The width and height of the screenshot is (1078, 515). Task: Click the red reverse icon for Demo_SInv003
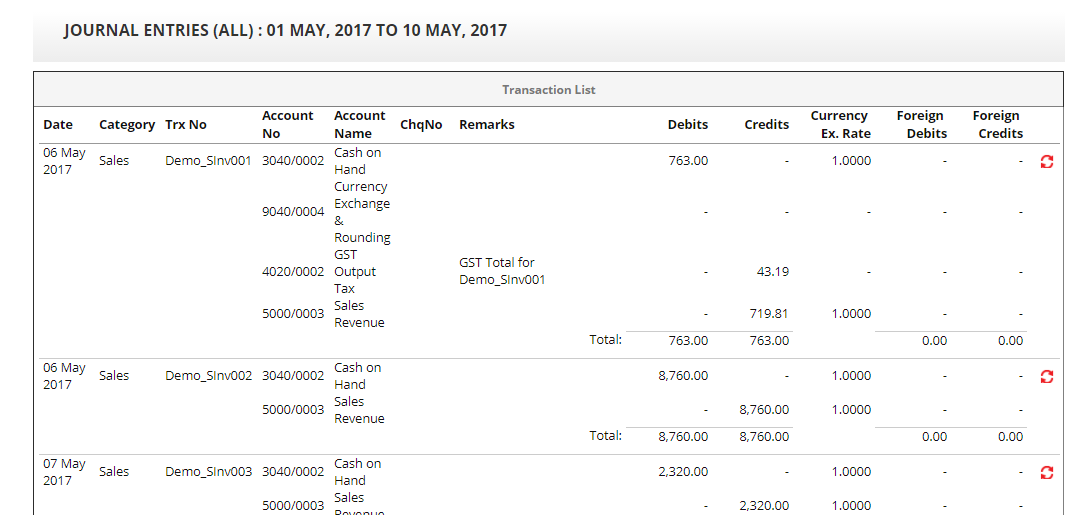1047,472
